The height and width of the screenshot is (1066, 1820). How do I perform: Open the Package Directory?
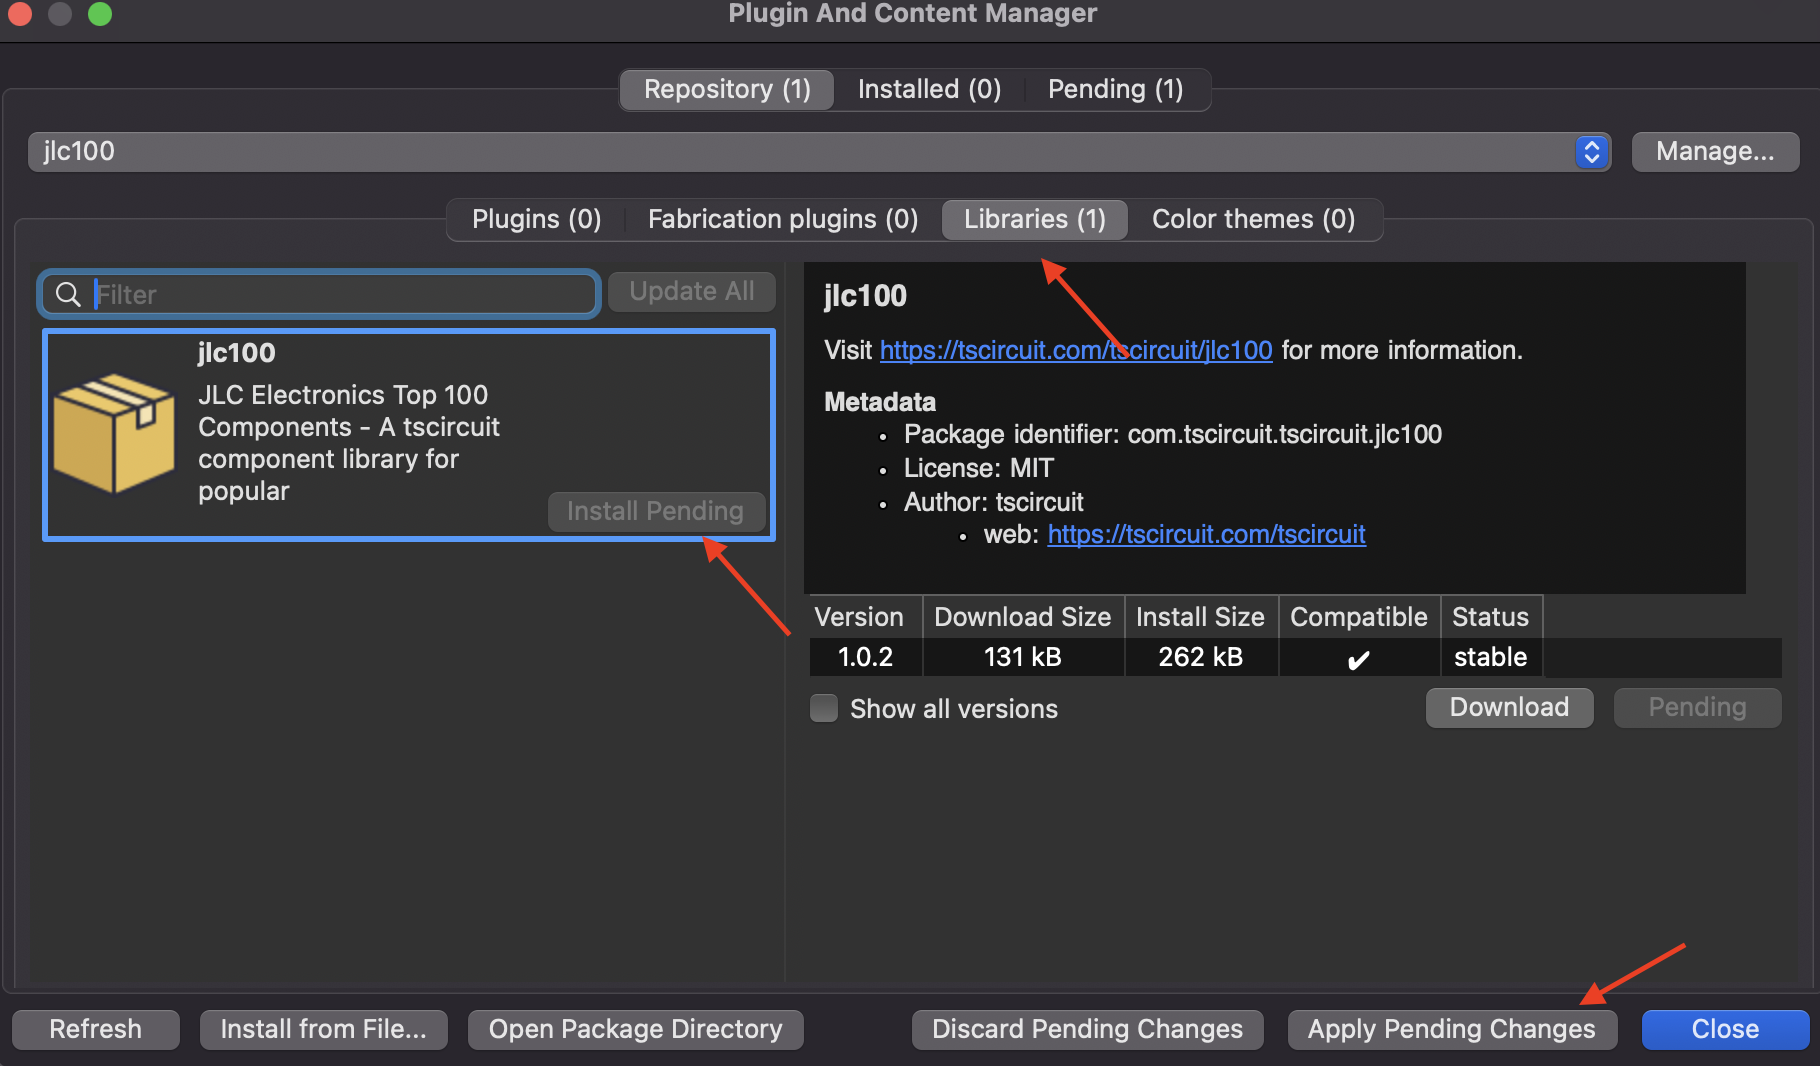point(634,1029)
